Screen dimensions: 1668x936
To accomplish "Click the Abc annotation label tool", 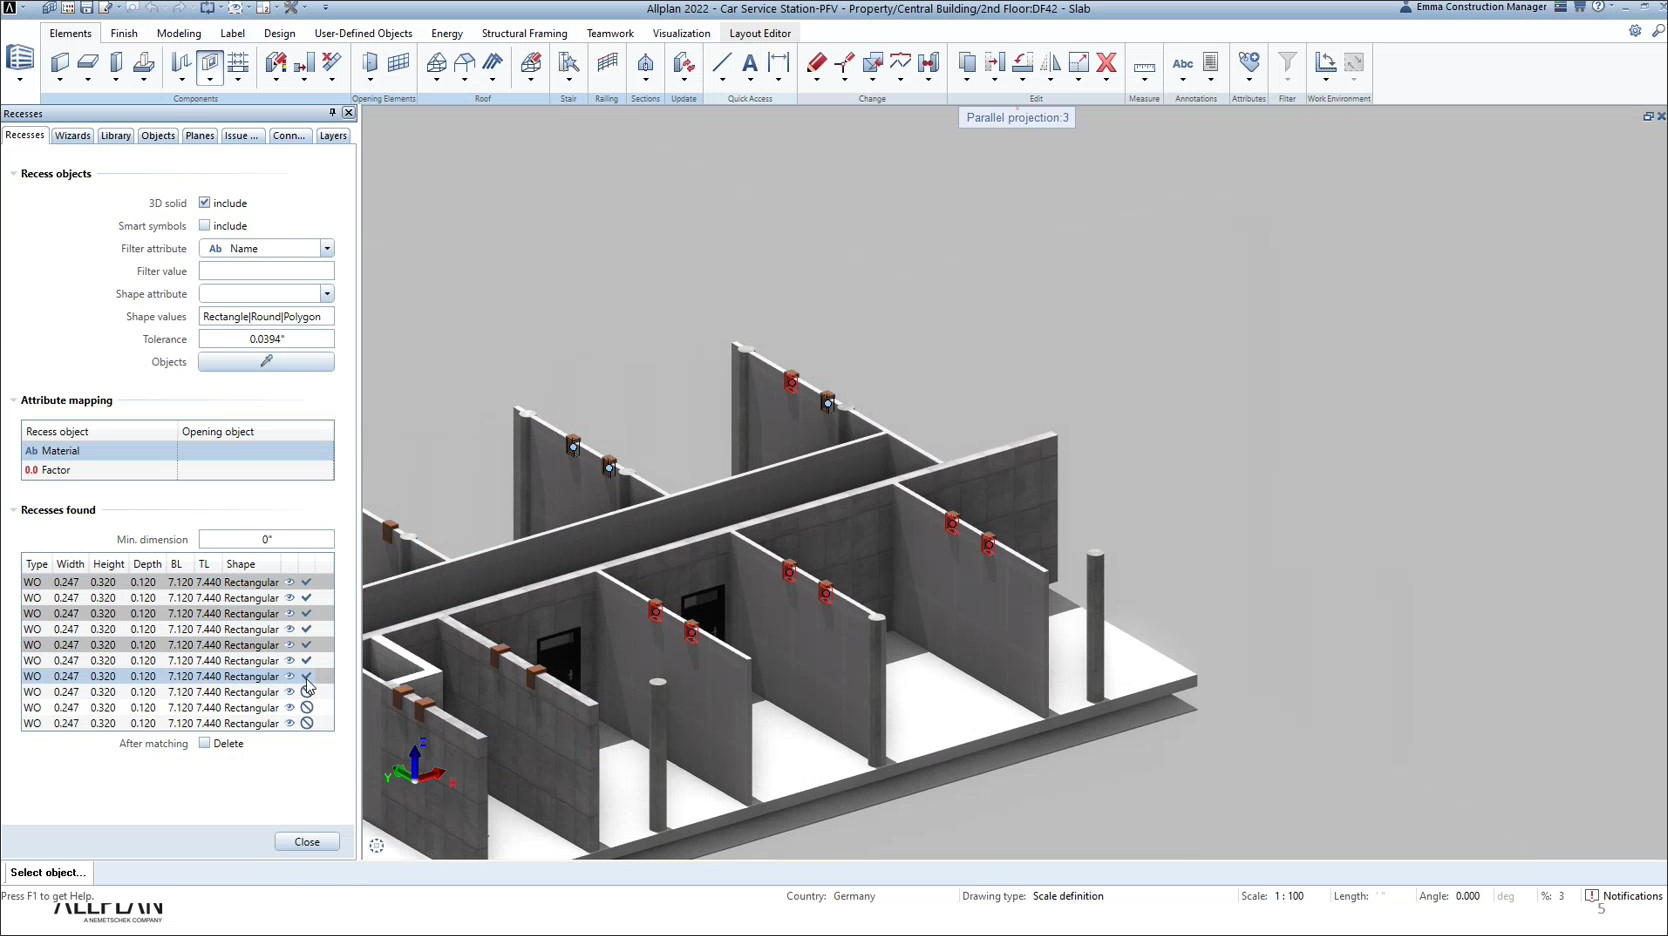I will pyautogui.click(x=1182, y=63).
